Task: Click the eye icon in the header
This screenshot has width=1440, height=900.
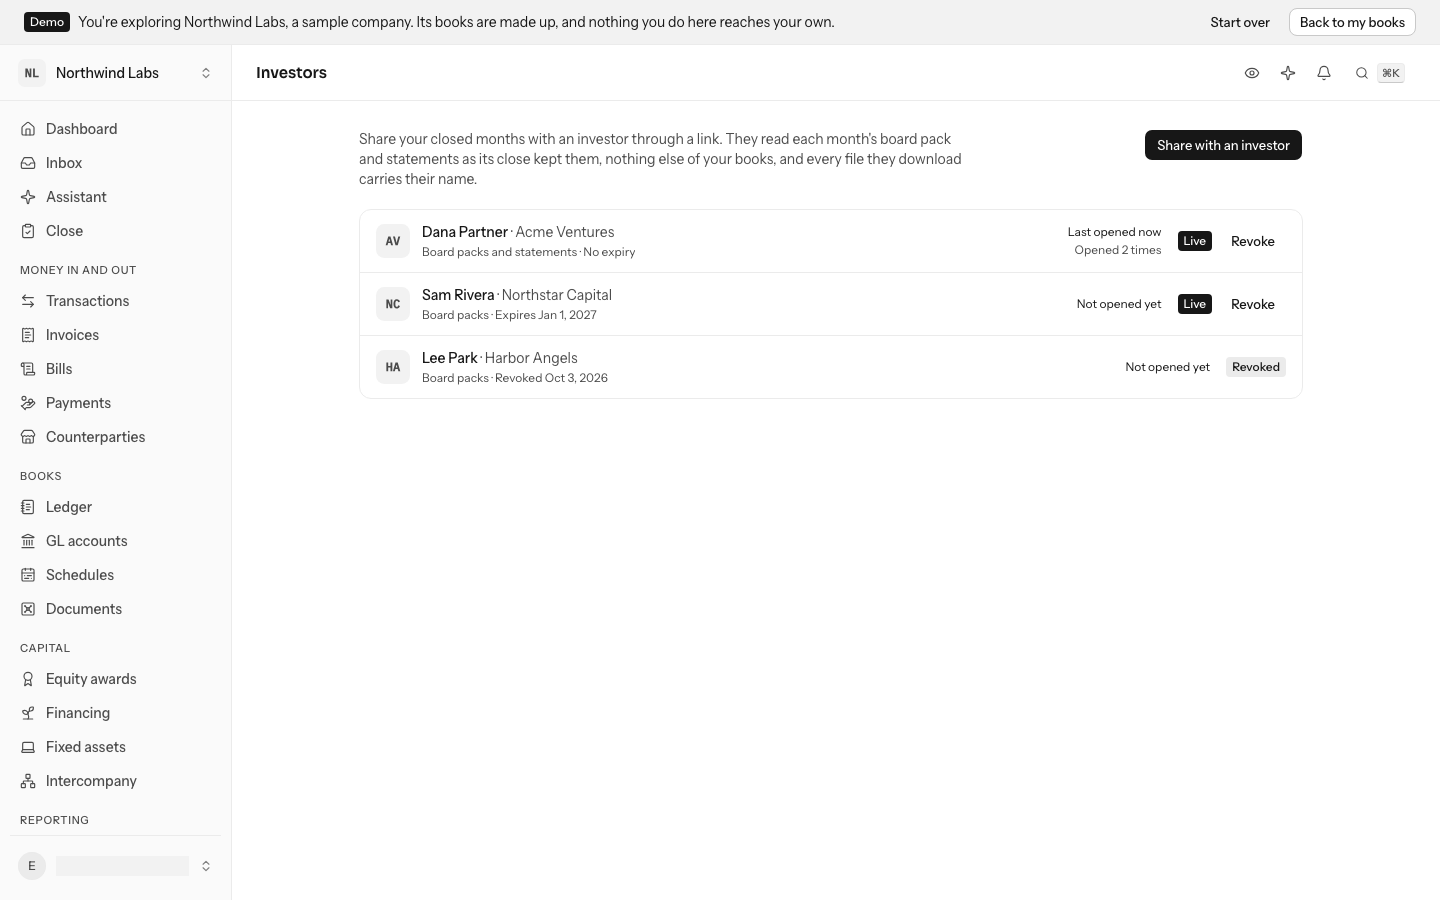Action: (1252, 73)
